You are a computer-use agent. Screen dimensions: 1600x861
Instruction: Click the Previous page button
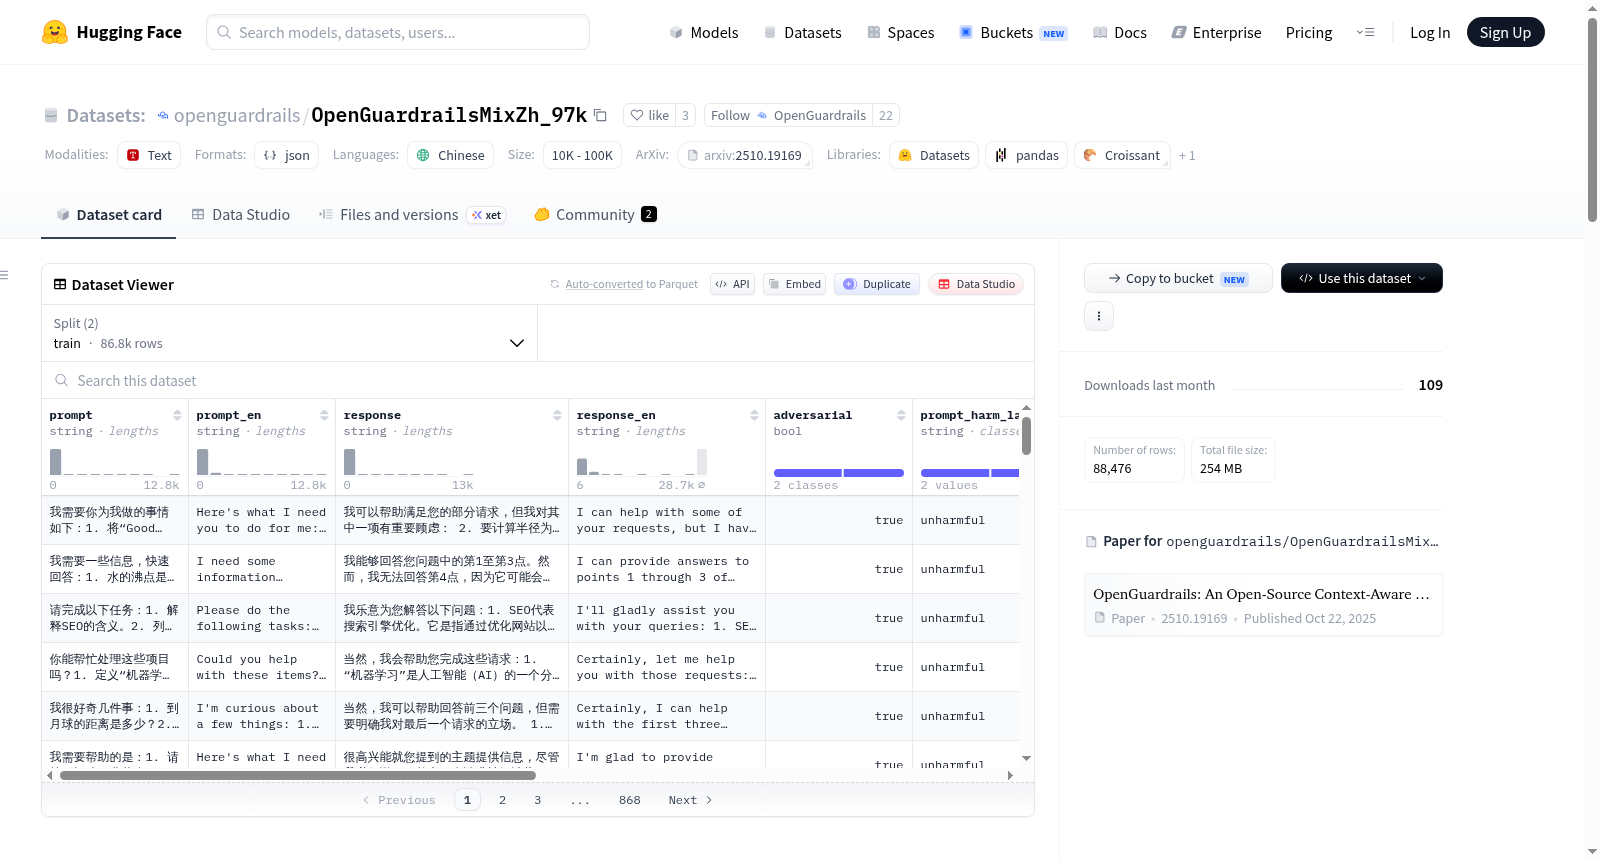[399, 800]
